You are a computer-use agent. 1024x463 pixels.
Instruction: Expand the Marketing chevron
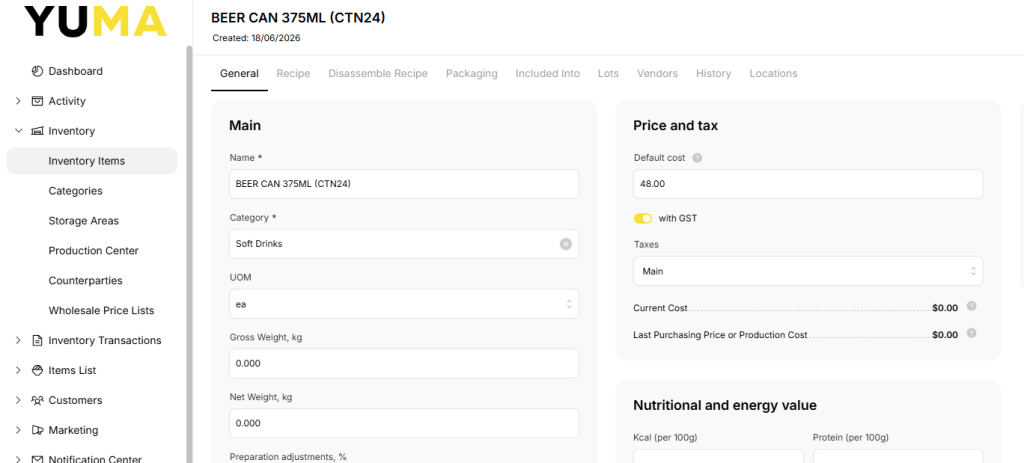[x=18, y=430]
